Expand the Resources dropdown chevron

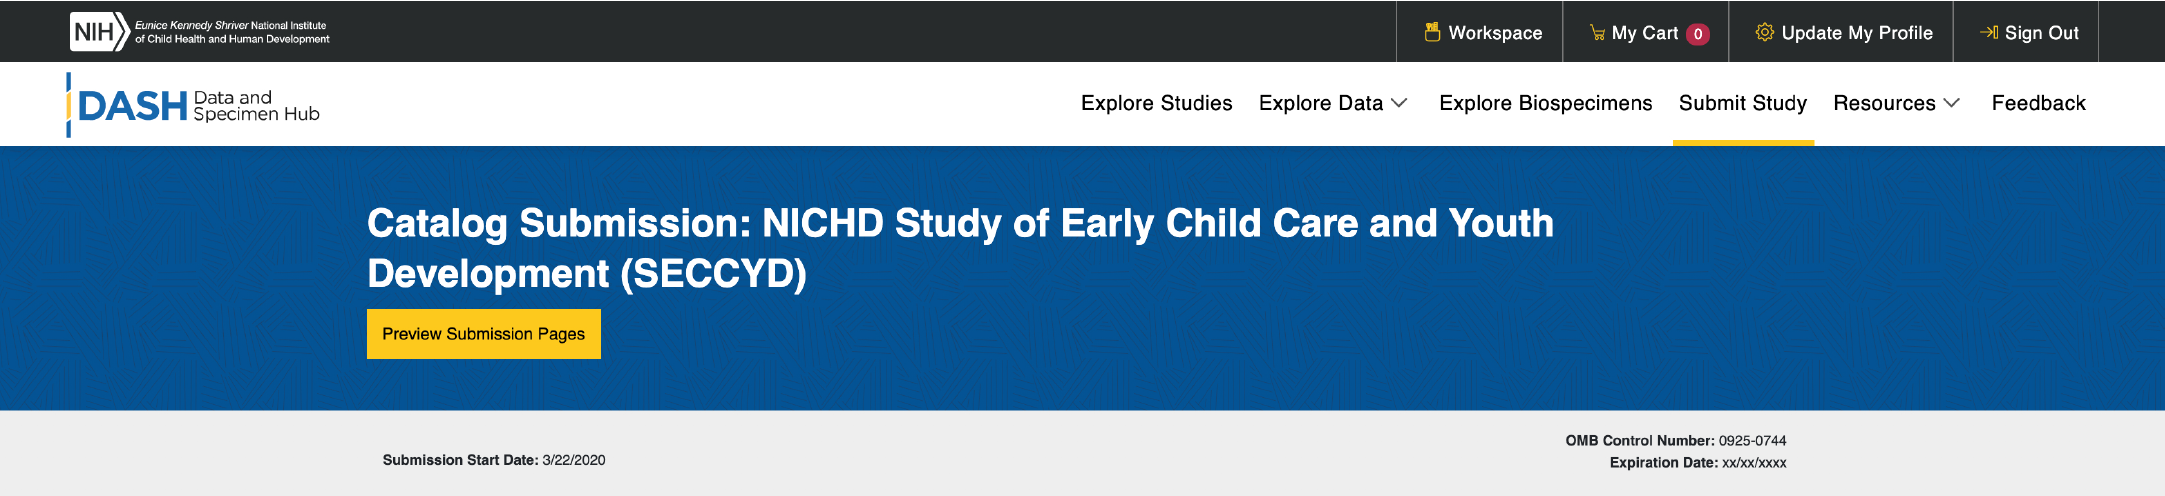(1952, 103)
